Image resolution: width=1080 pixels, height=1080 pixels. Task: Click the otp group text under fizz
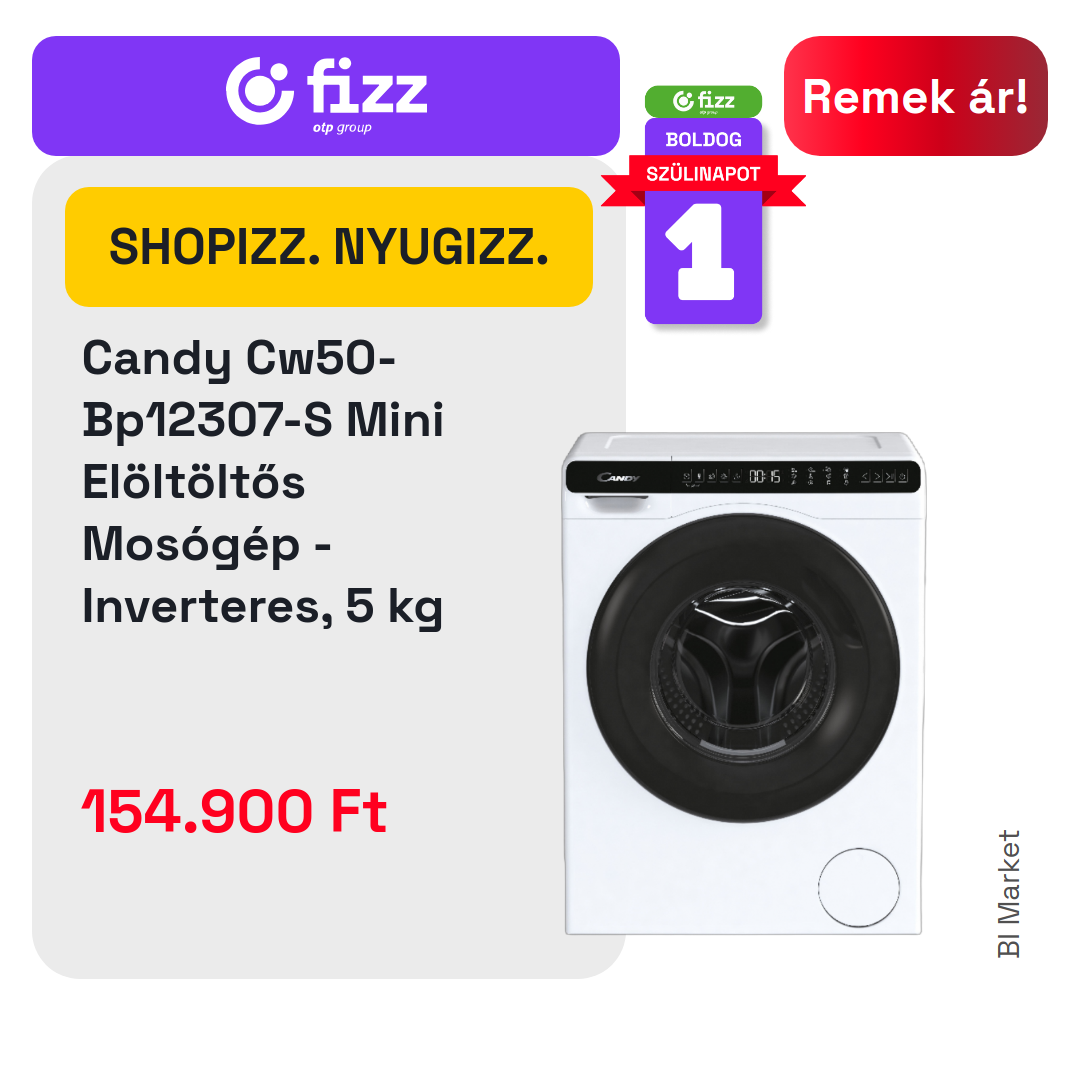click(342, 128)
